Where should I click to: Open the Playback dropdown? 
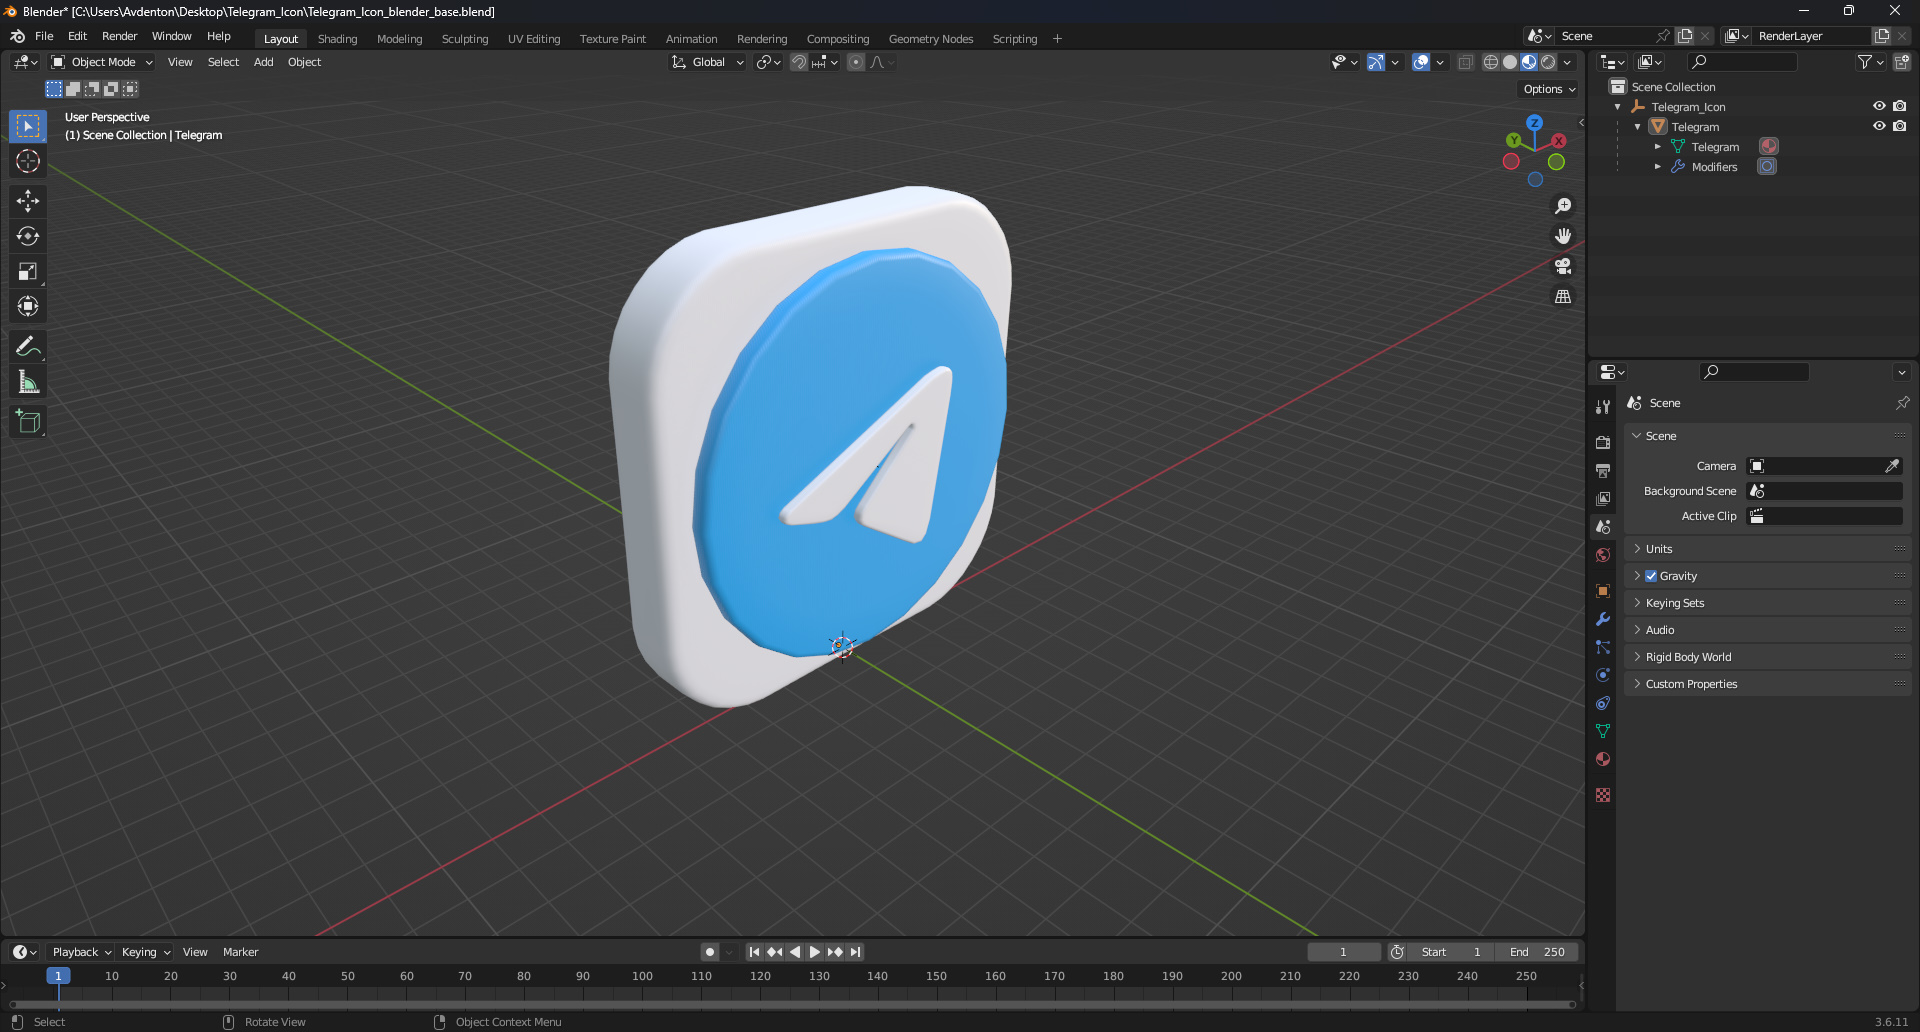tap(81, 952)
